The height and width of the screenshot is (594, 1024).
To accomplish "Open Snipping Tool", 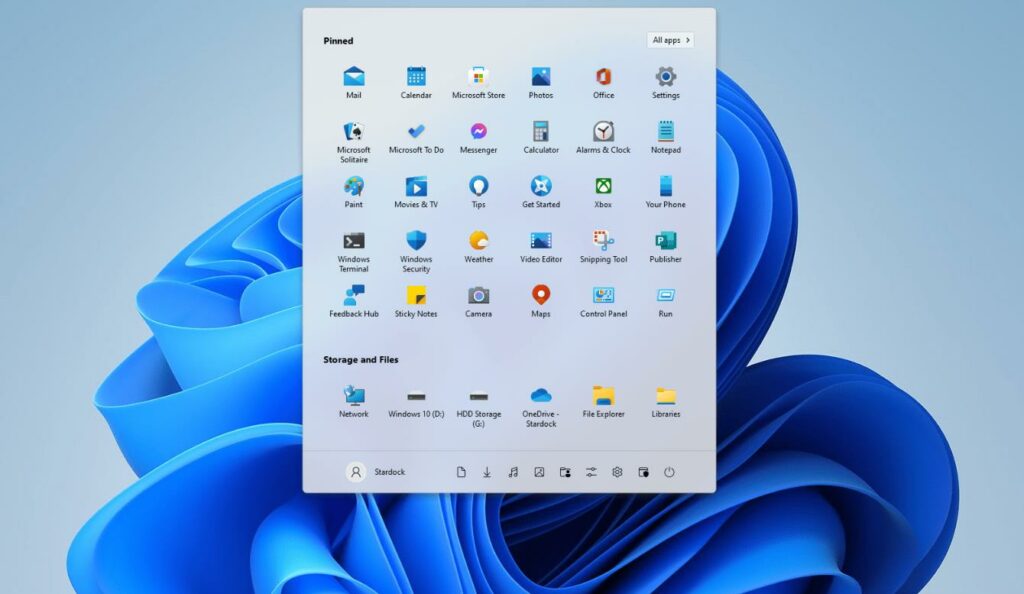I will pyautogui.click(x=603, y=247).
